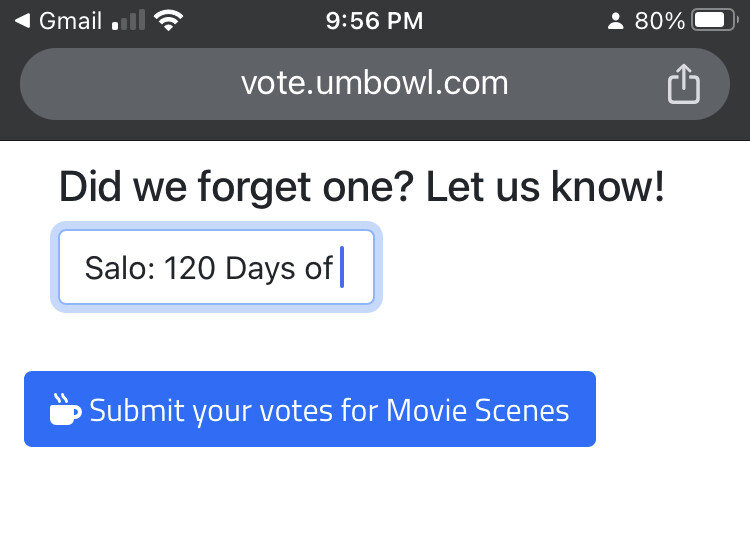Tap the 9:56 PM clock

coord(375,21)
